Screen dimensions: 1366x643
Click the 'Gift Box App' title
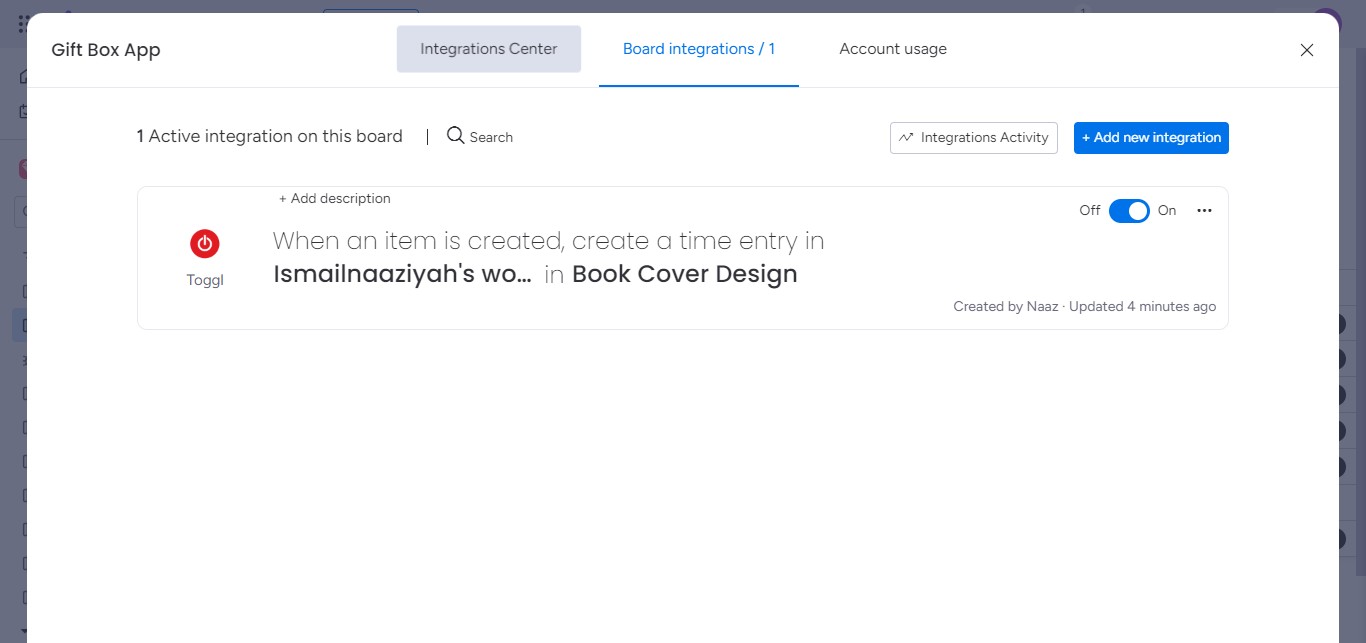(x=106, y=50)
